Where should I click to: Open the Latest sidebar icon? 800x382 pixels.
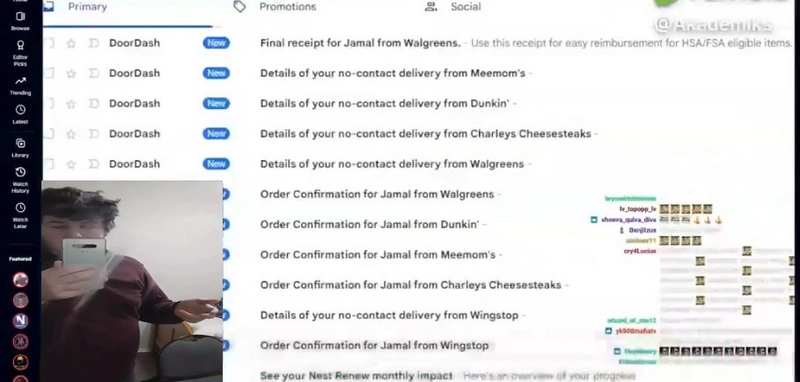(20, 114)
